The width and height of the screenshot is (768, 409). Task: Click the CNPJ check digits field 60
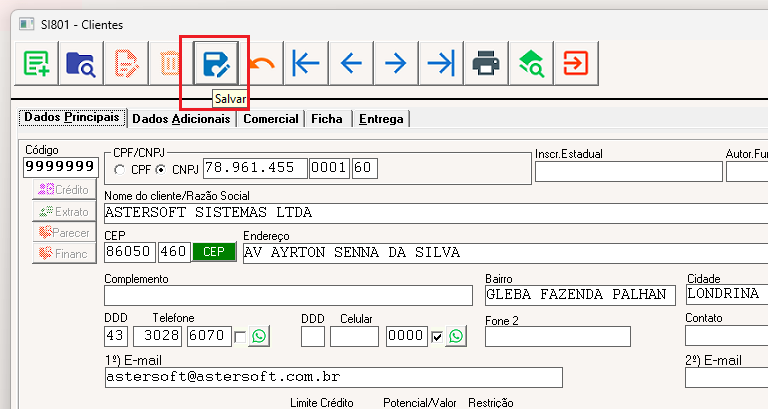pos(364,168)
